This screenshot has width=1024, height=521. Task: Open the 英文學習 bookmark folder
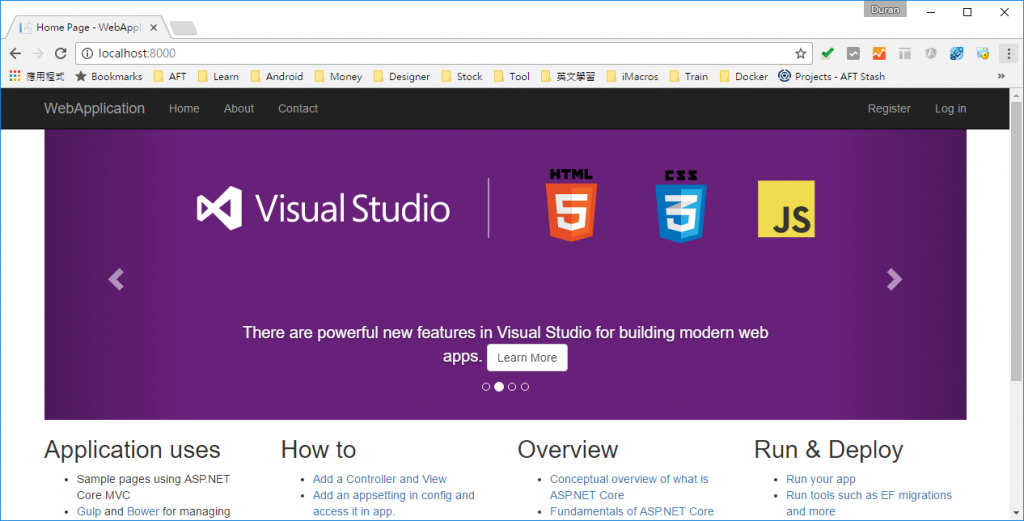[568, 76]
